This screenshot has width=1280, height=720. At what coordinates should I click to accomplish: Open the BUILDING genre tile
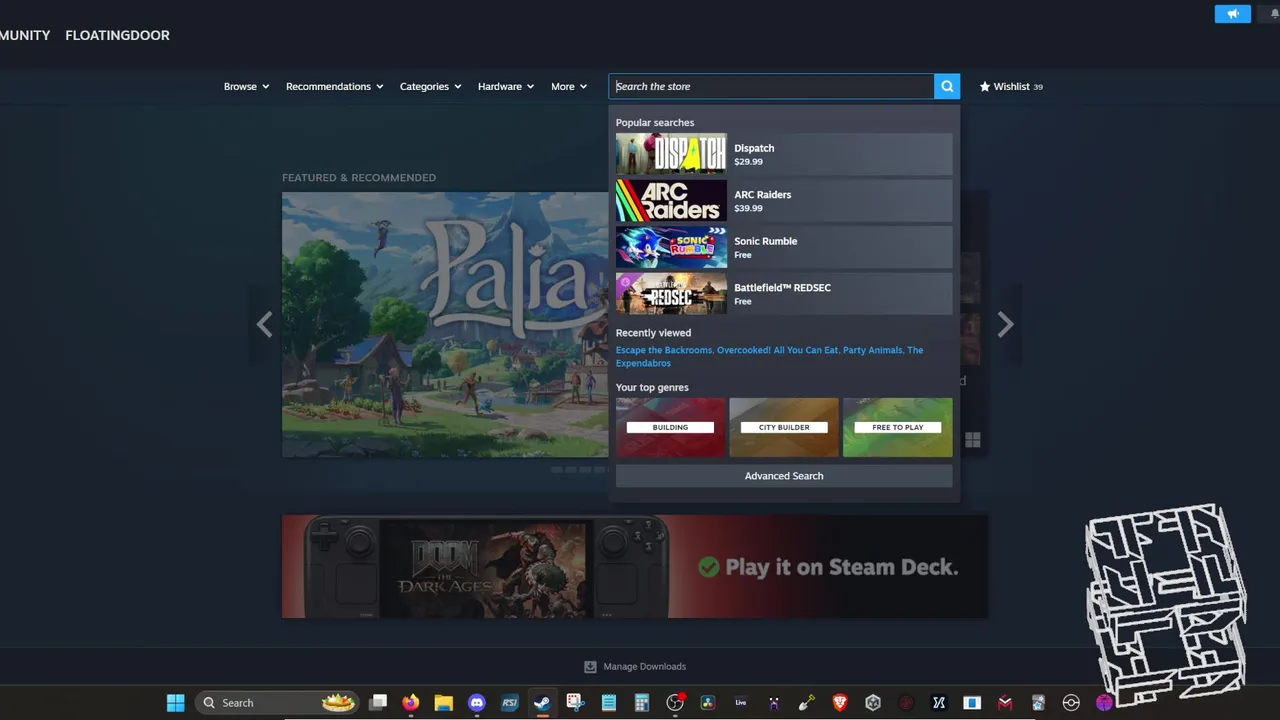click(670, 427)
